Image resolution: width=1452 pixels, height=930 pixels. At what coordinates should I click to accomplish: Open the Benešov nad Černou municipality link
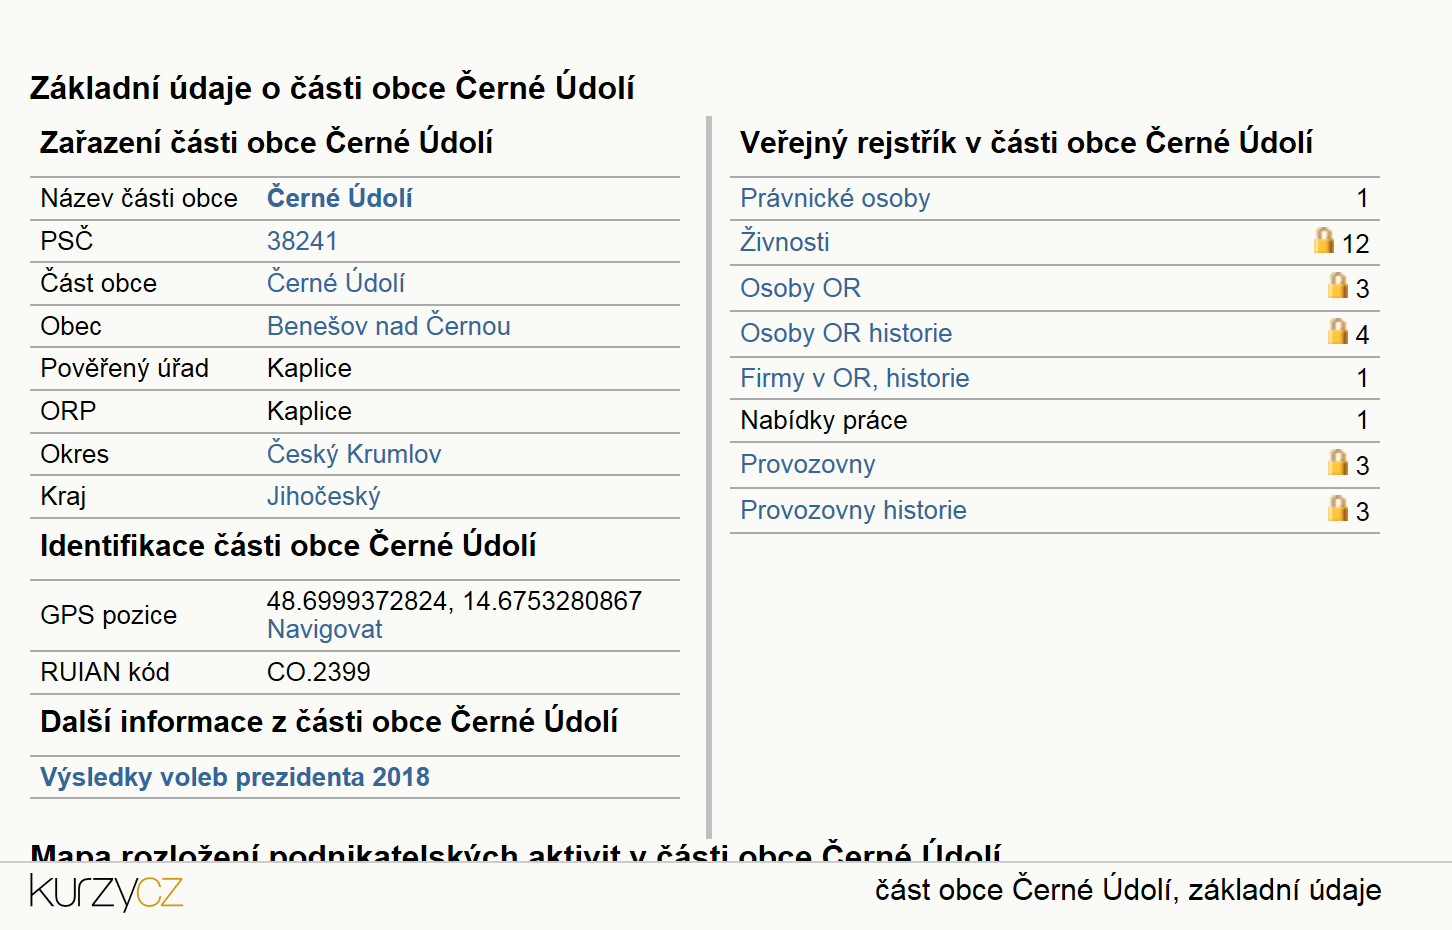388,326
